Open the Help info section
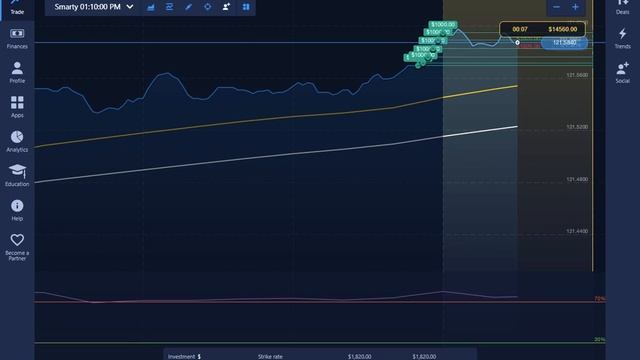 tap(17, 210)
